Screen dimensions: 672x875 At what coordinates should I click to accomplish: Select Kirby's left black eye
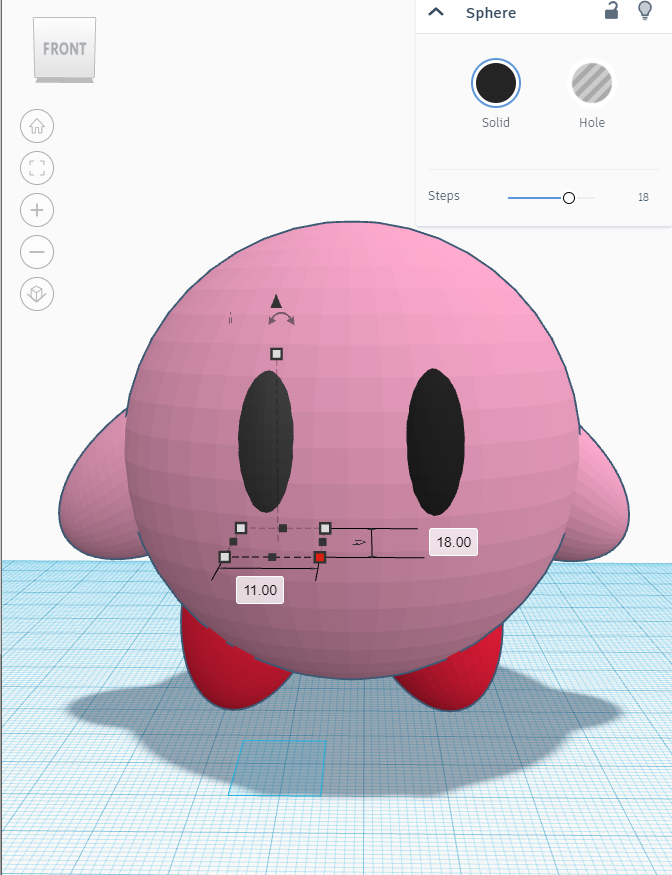tap(266, 441)
